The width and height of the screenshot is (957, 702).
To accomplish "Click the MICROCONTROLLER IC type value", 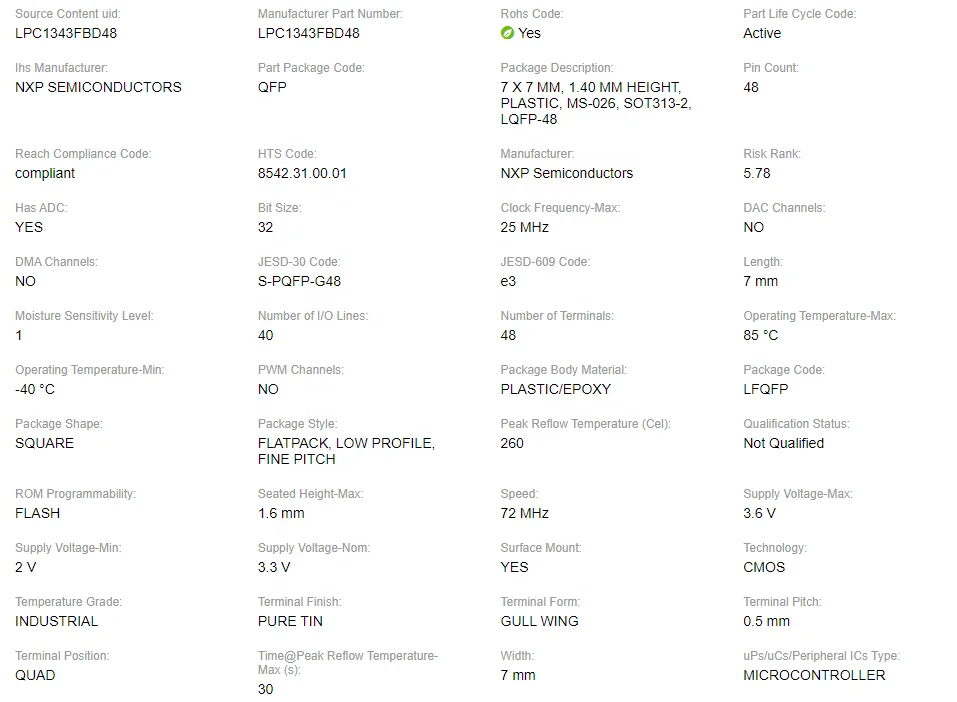I will click(814, 675).
